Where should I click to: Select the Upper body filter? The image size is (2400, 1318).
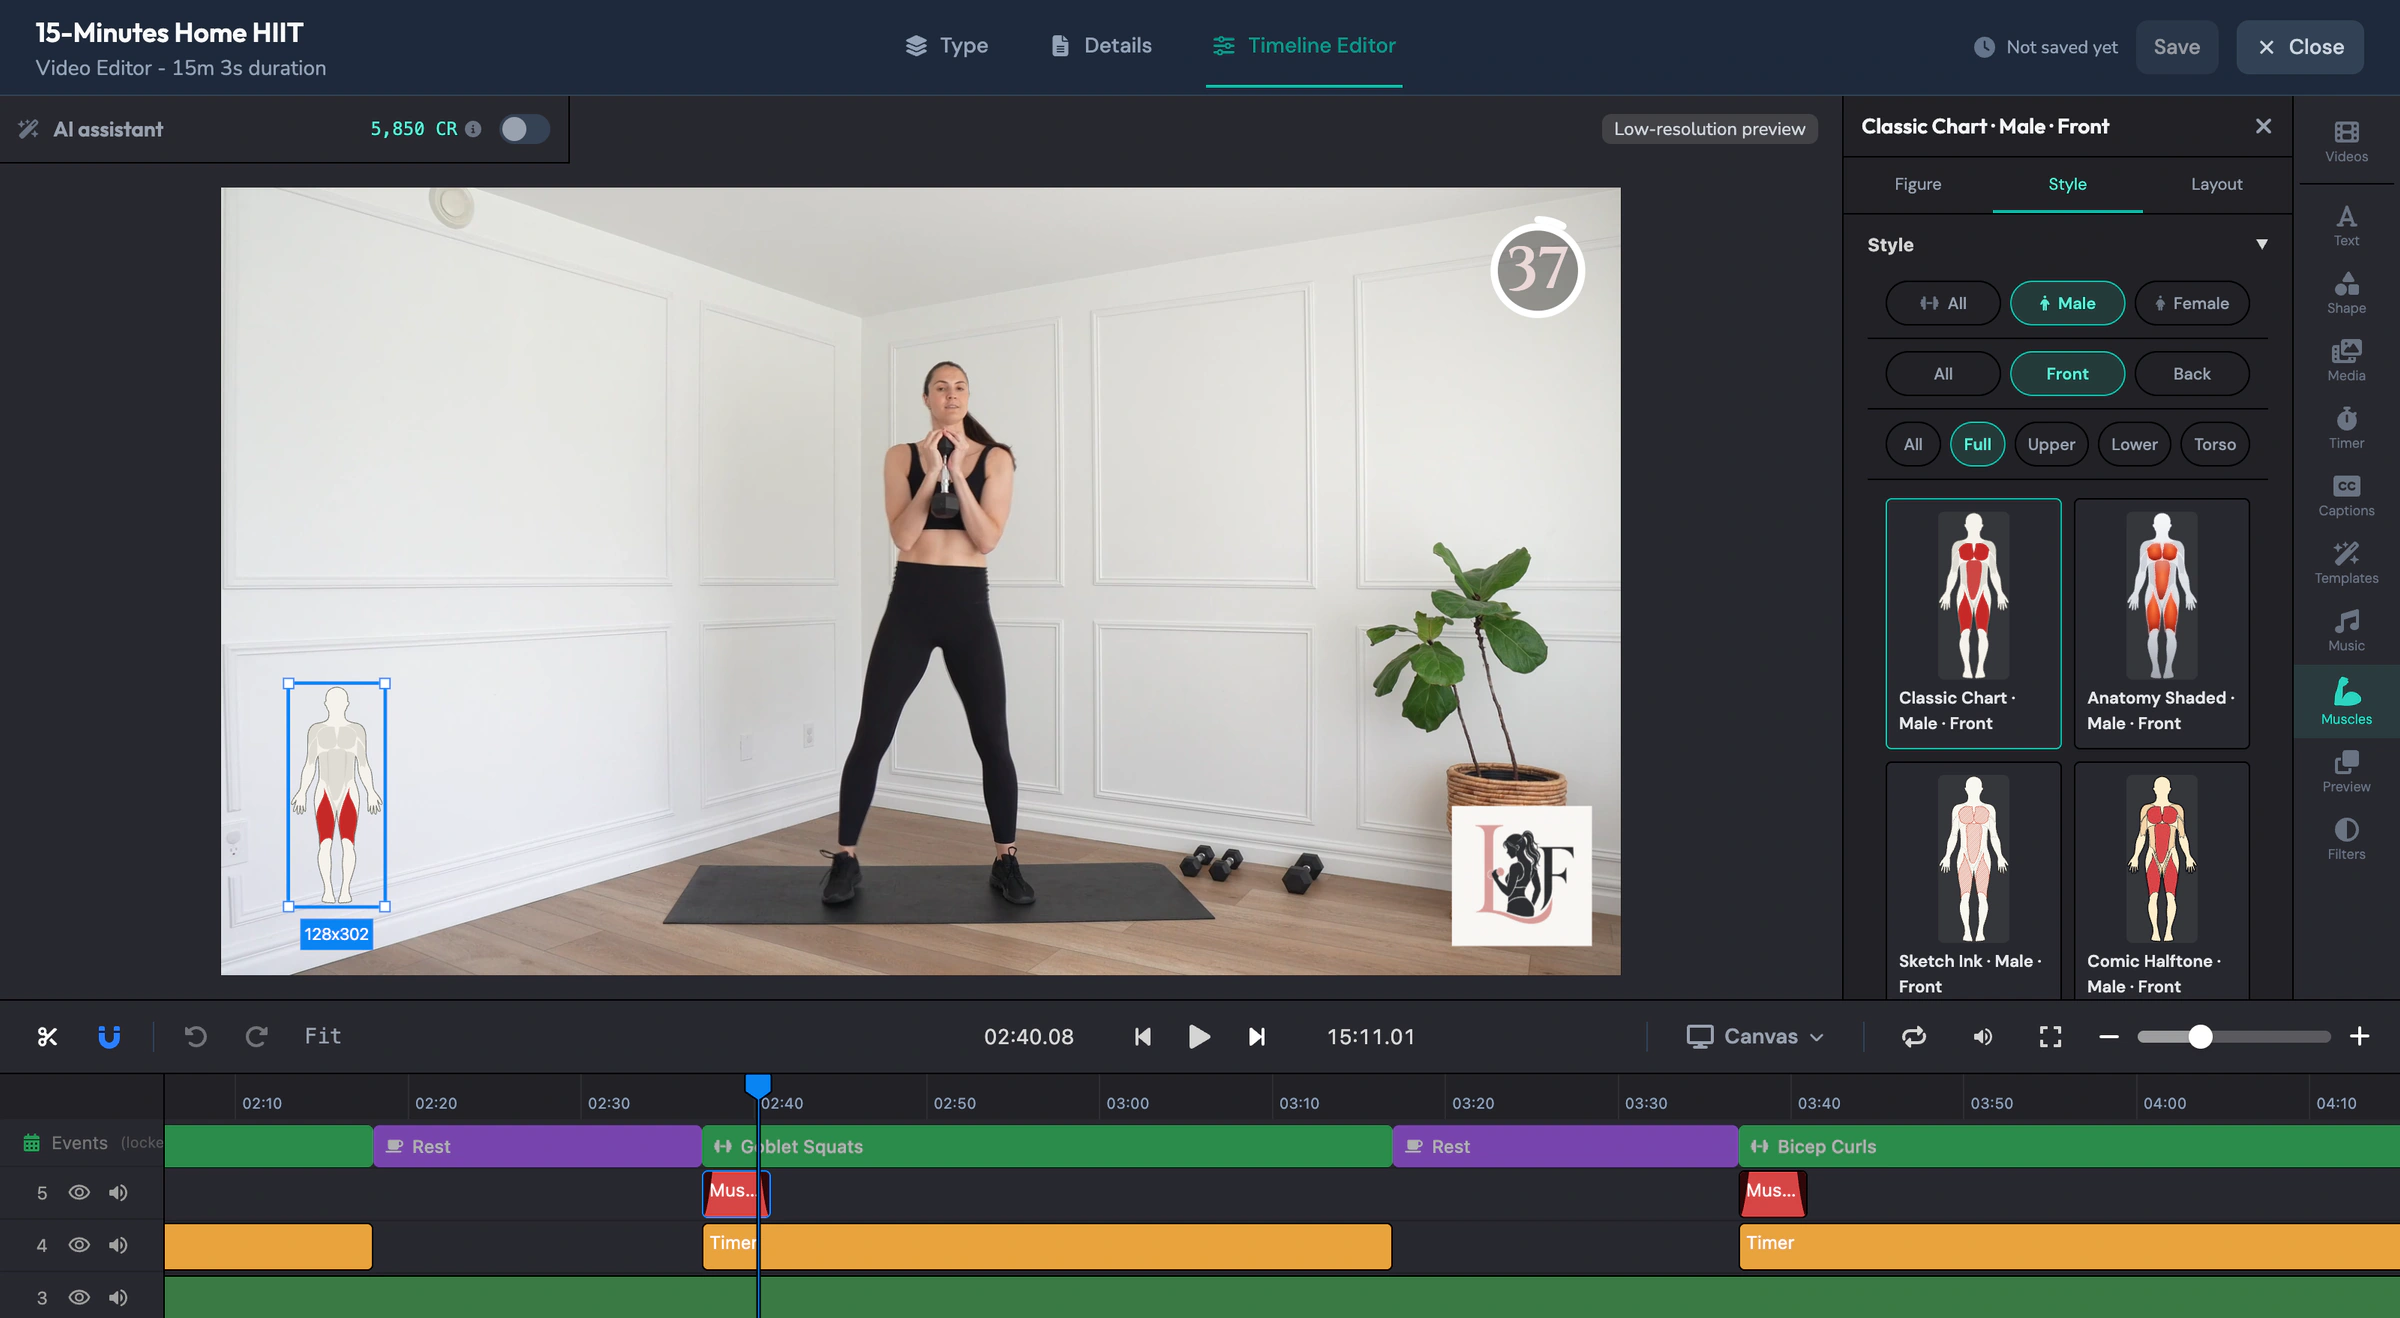click(x=2051, y=444)
